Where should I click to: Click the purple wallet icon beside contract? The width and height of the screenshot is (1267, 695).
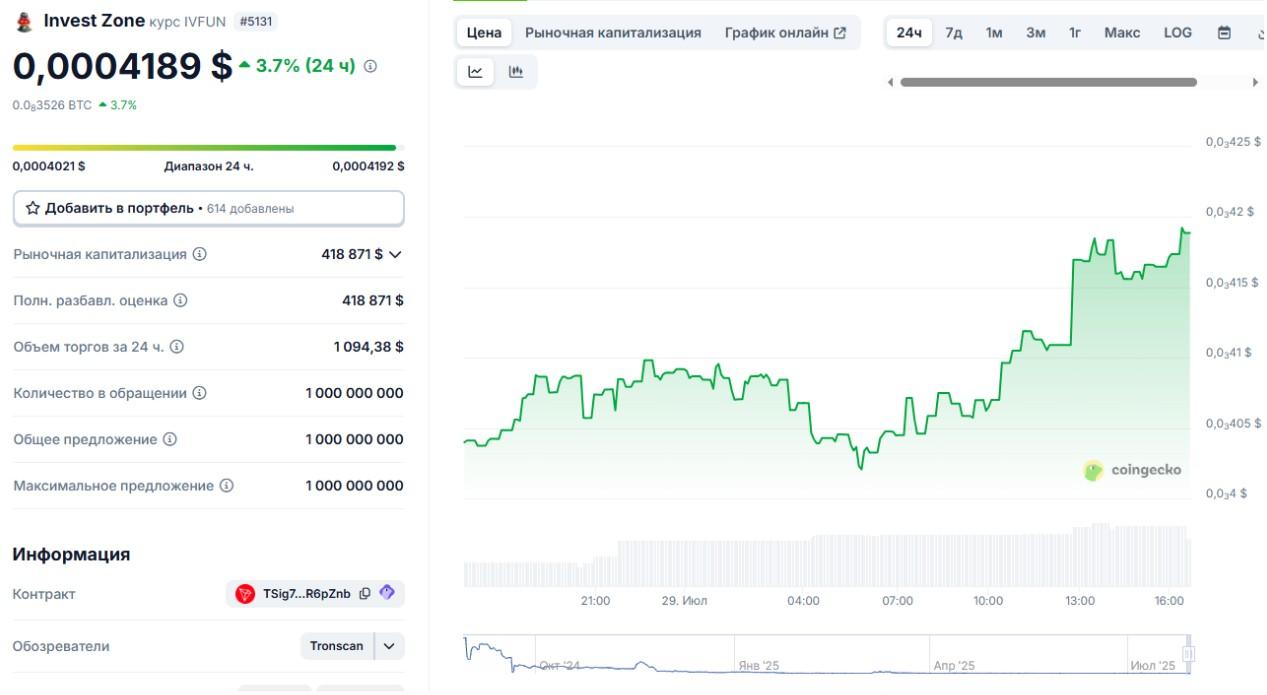(387, 593)
